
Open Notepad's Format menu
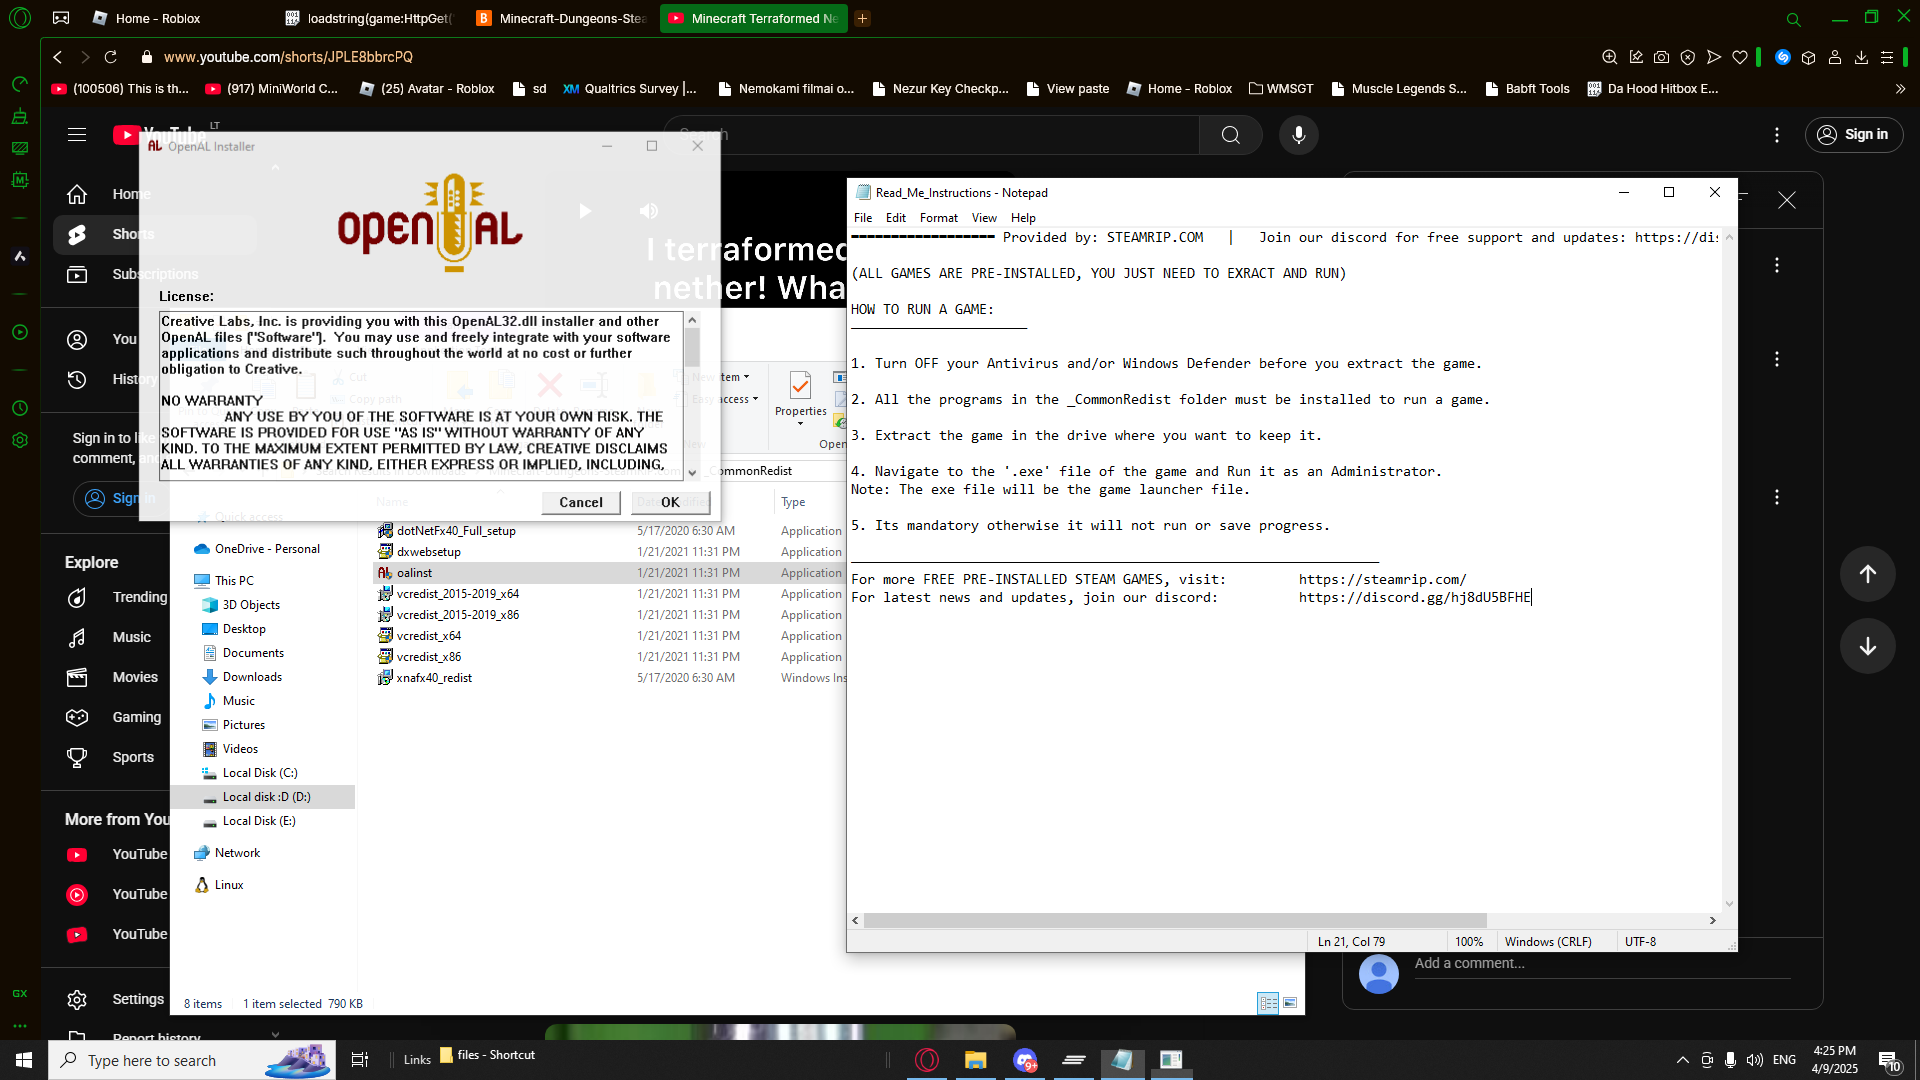pyautogui.click(x=939, y=218)
